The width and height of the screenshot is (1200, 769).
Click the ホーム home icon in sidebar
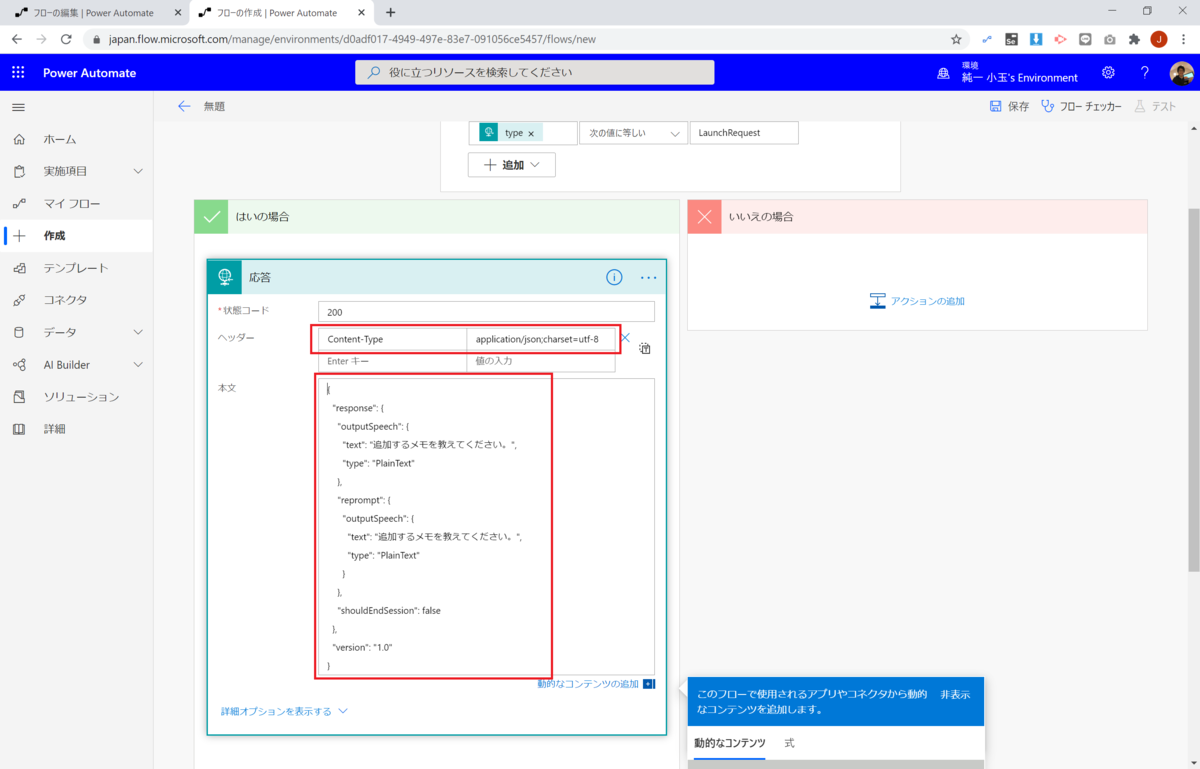19,139
